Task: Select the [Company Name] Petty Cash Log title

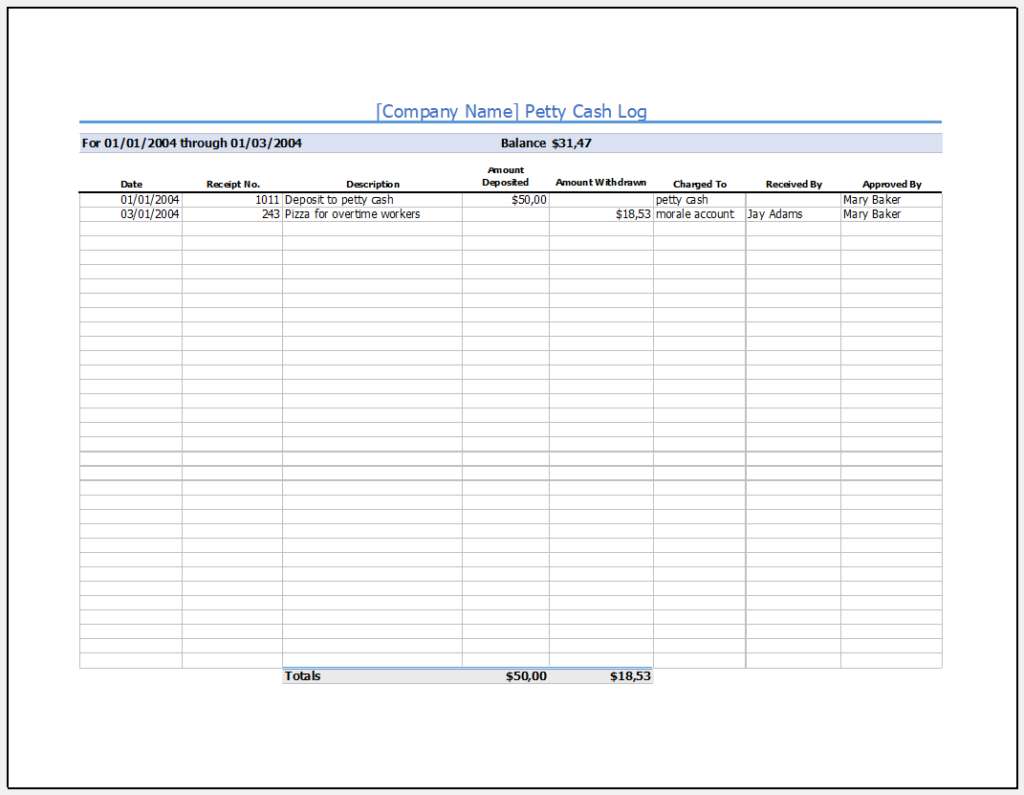Action: (x=511, y=111)
